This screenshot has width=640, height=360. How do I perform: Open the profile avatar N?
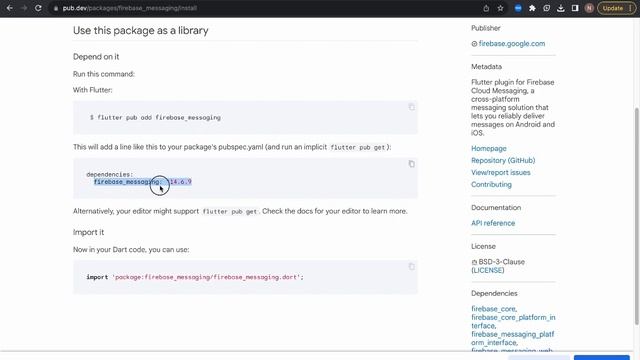pyautogui.click(x=589, y=8)
